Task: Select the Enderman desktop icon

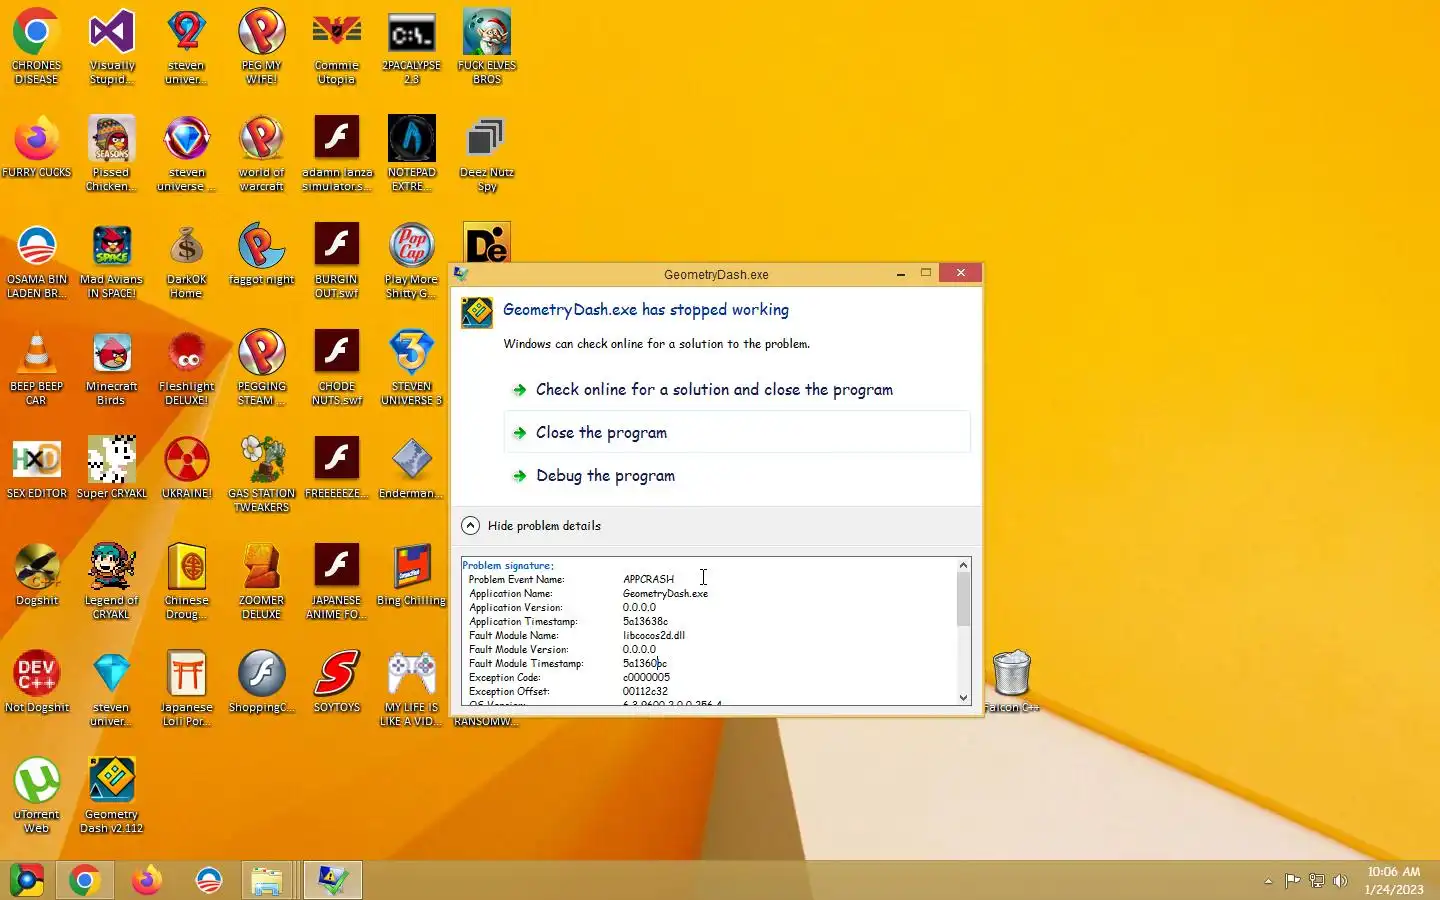Action: [411, 467]
